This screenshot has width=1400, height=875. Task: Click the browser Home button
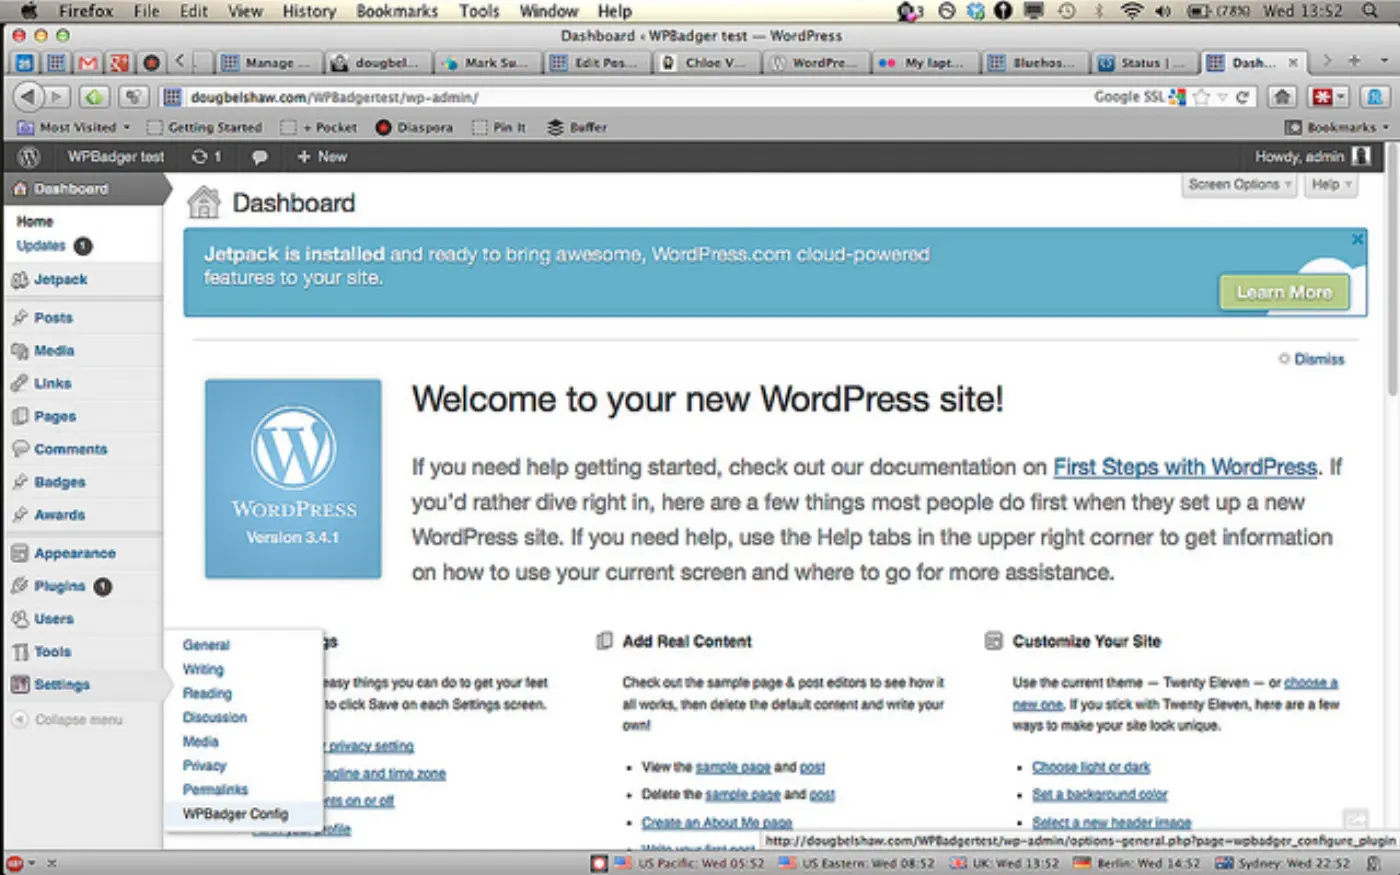1282,97
